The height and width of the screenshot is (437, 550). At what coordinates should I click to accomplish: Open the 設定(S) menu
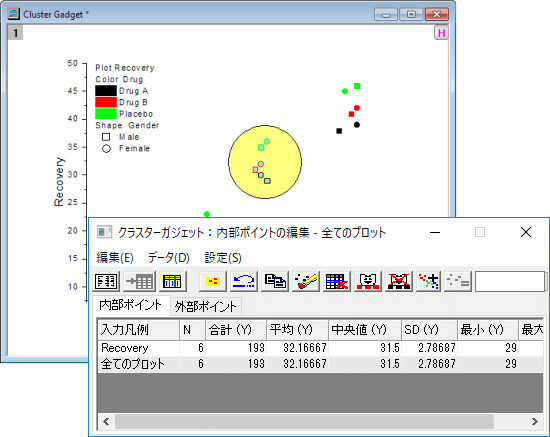(x=223, y=258)
